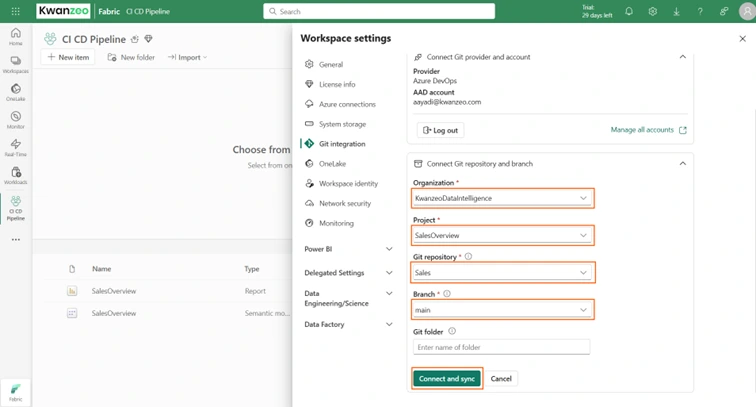Viewport: 756px width, 407px height.
Task: Open the Branch dropdown showing main
Action: pyautogui.click(x=502, y=310)
